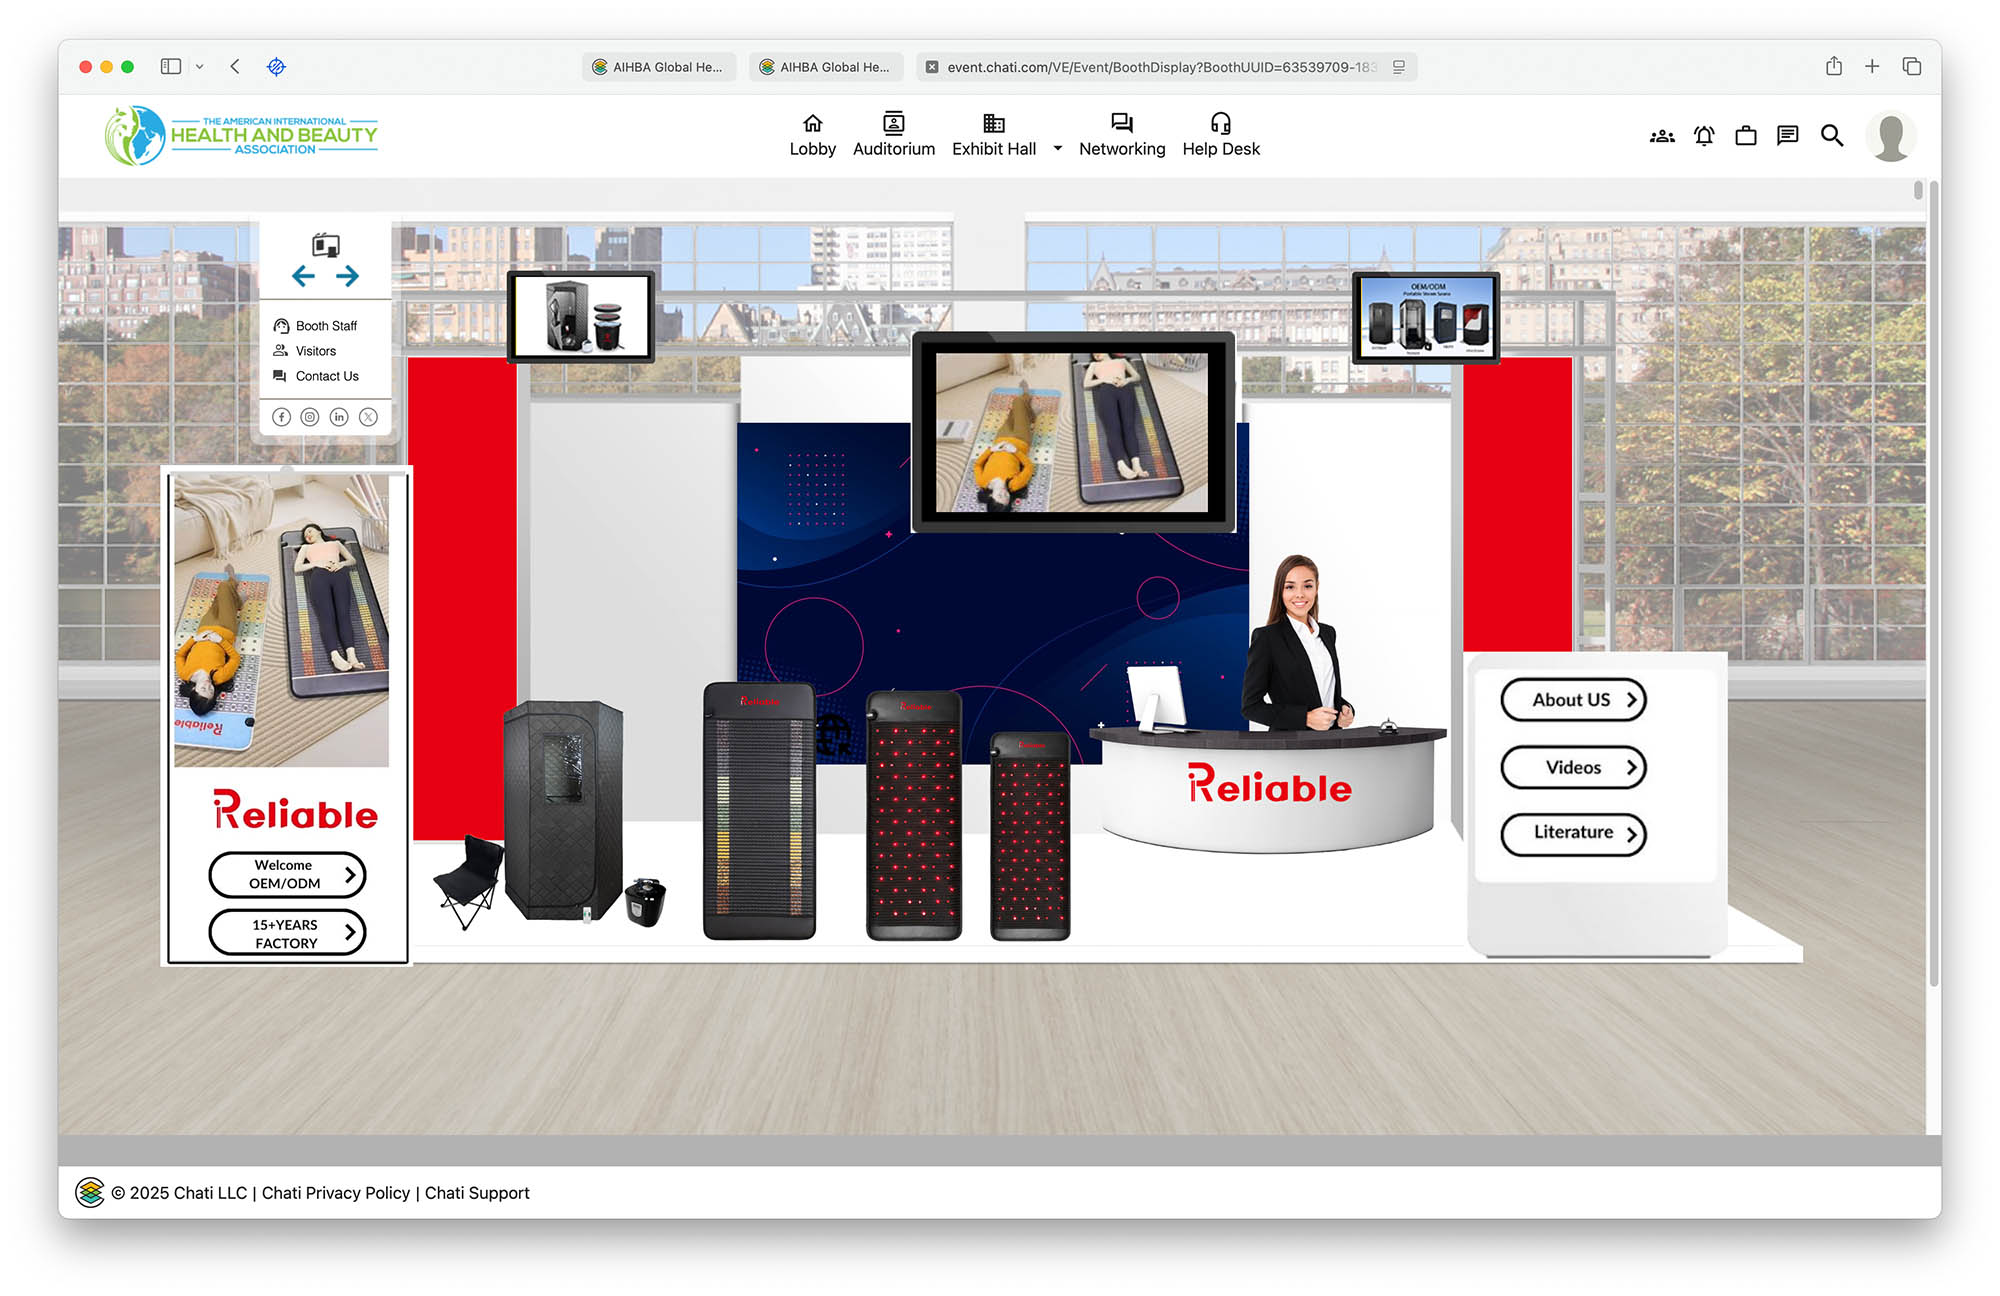Open Safari sidebar options chevron

click(199, 67)
